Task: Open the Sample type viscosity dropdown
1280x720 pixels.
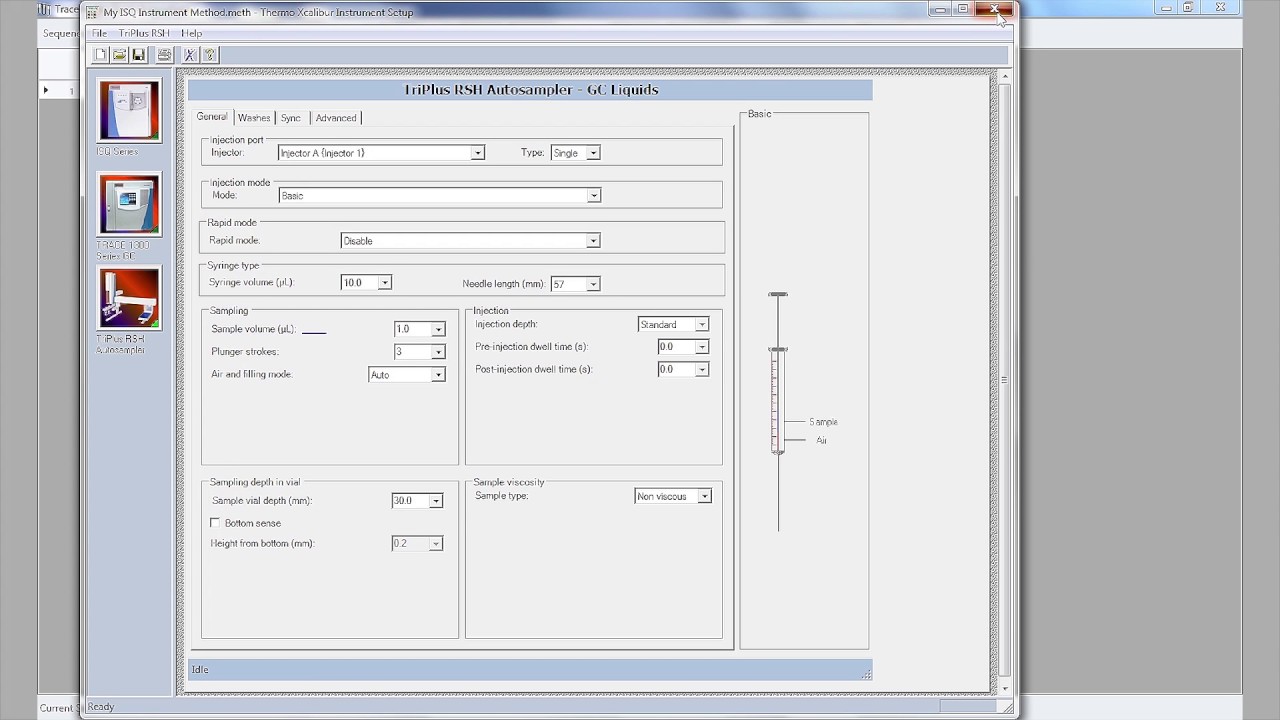Action: point(704,497)
